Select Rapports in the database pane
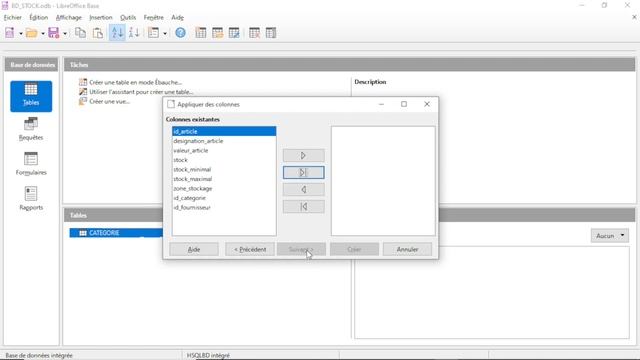640x360 pixels. 31,199
